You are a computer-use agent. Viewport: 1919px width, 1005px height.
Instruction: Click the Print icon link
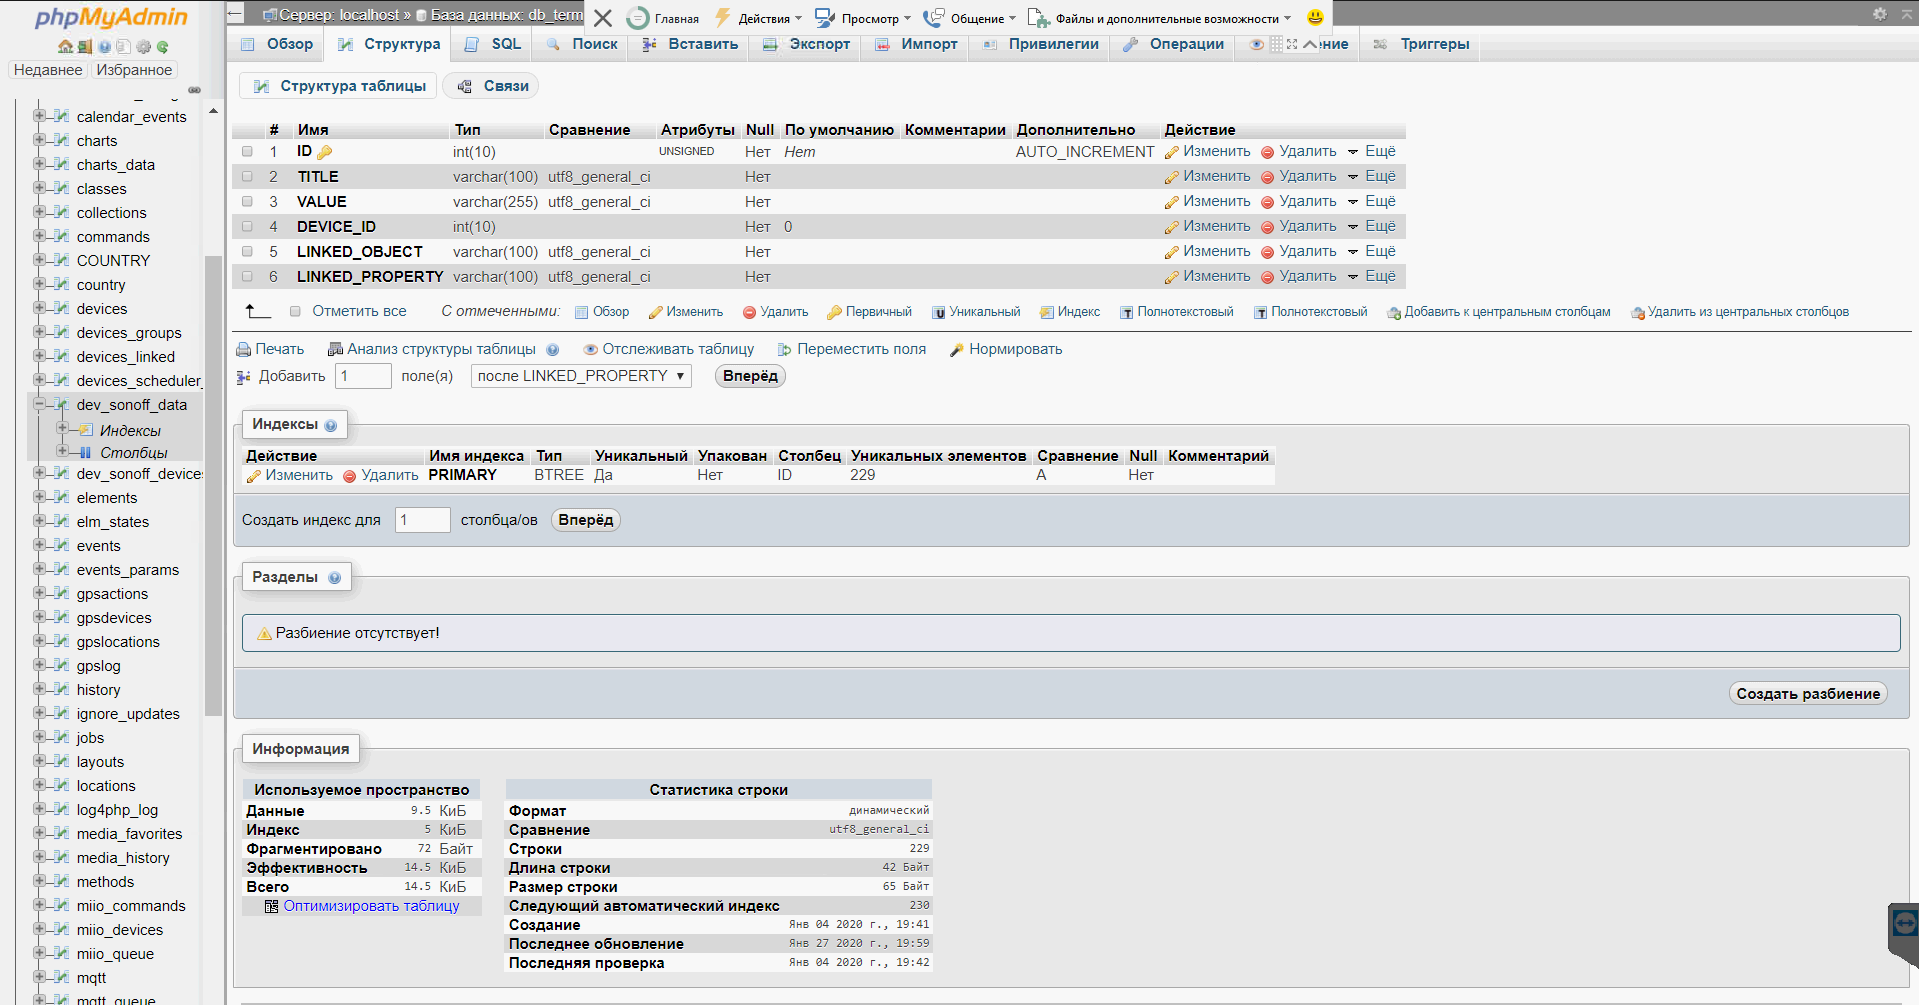[x=244, y=350]
